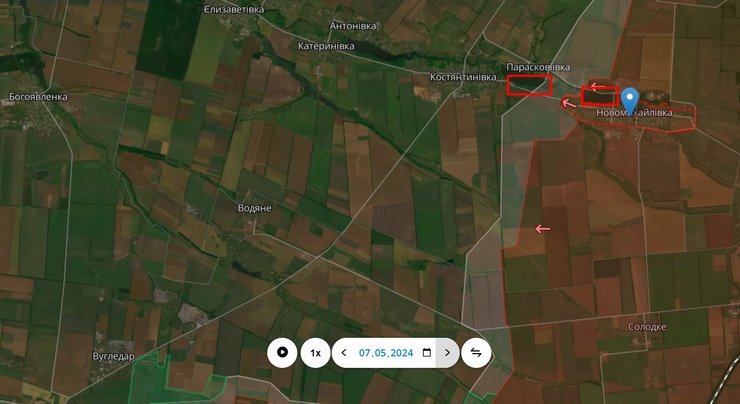
Task: Click the 07.05.2024 date field
Action: click(x=386, y=353)
